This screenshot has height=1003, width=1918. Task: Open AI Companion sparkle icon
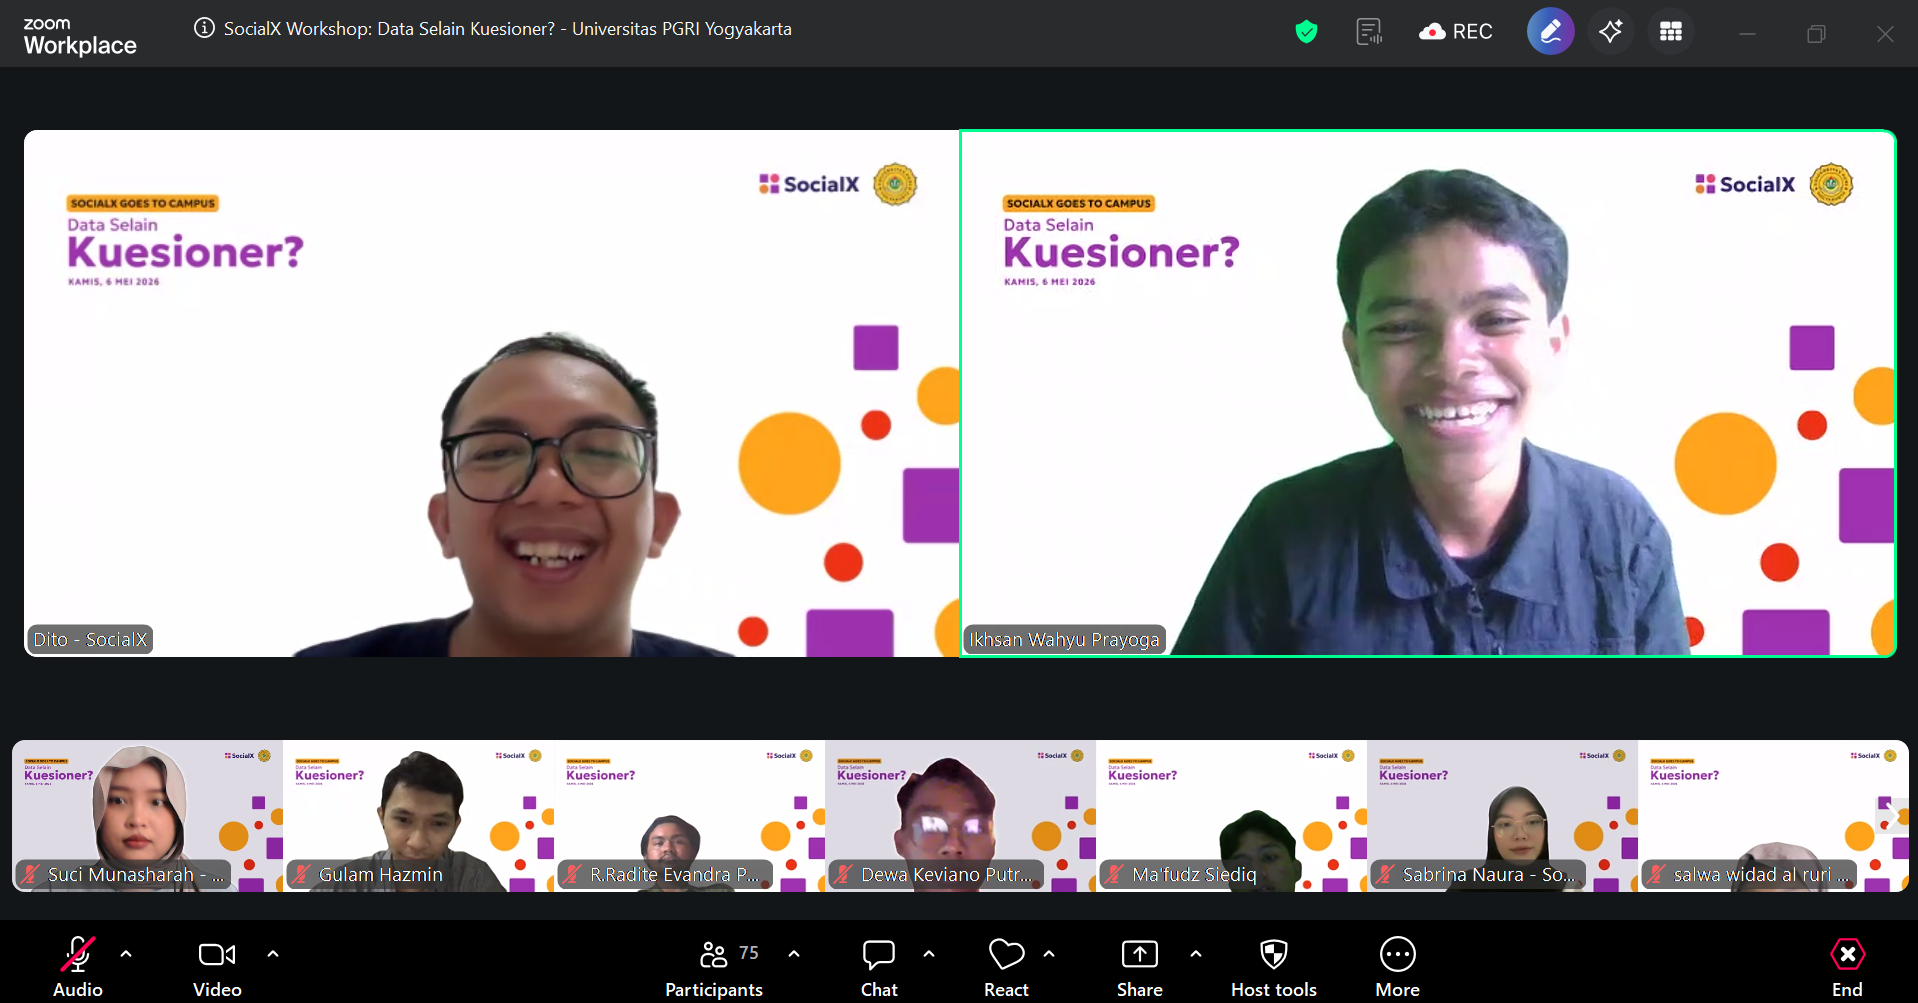(1610, 31)
